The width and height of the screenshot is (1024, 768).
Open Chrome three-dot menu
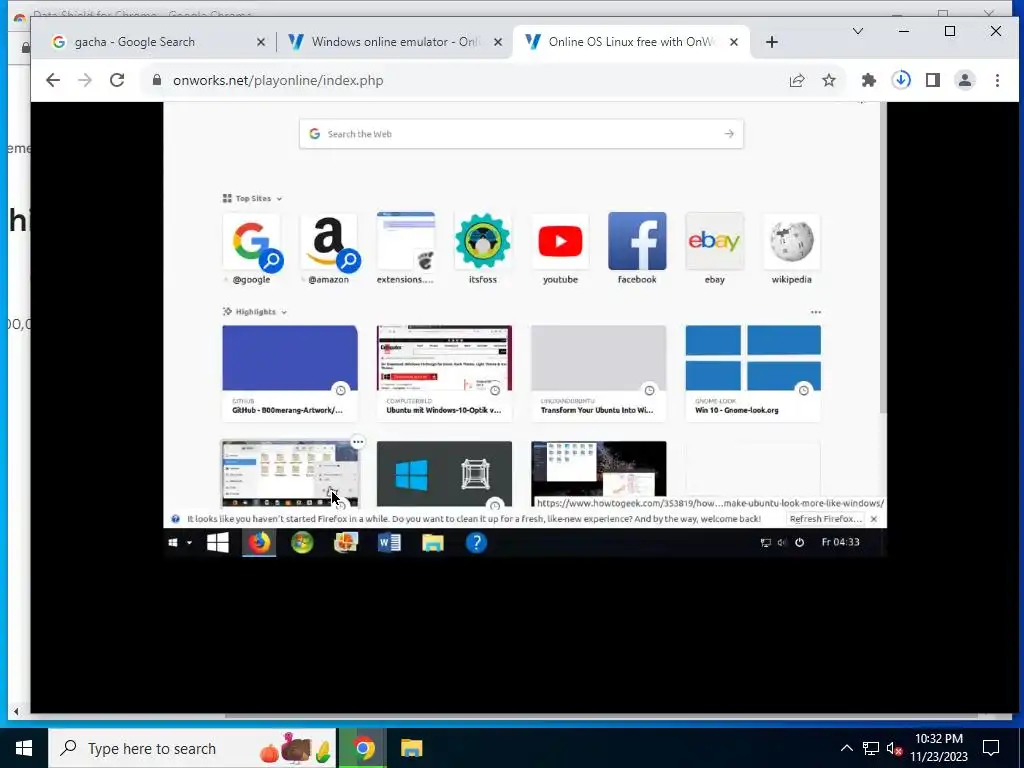[x=997, y=80]
